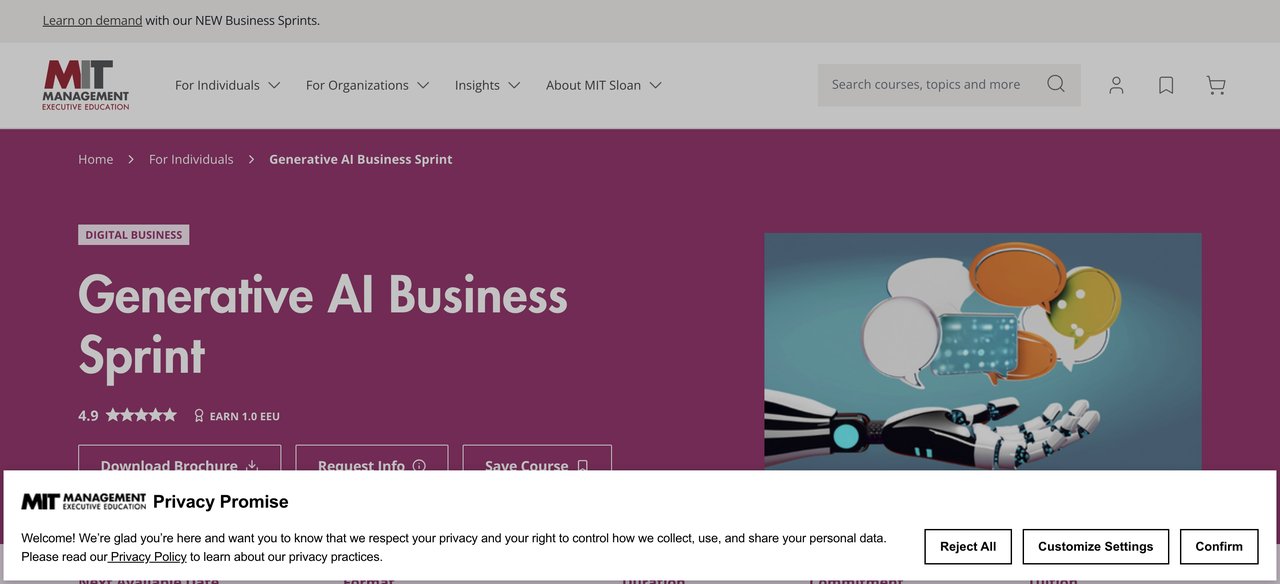
Task: Click the Privacy Promise heading
Action: pyautogui.click(x=221, y=502)
